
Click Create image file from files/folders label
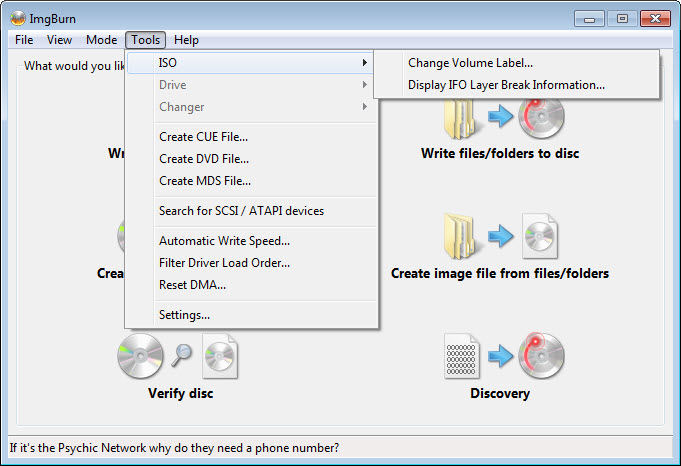(x=500, y=273)
